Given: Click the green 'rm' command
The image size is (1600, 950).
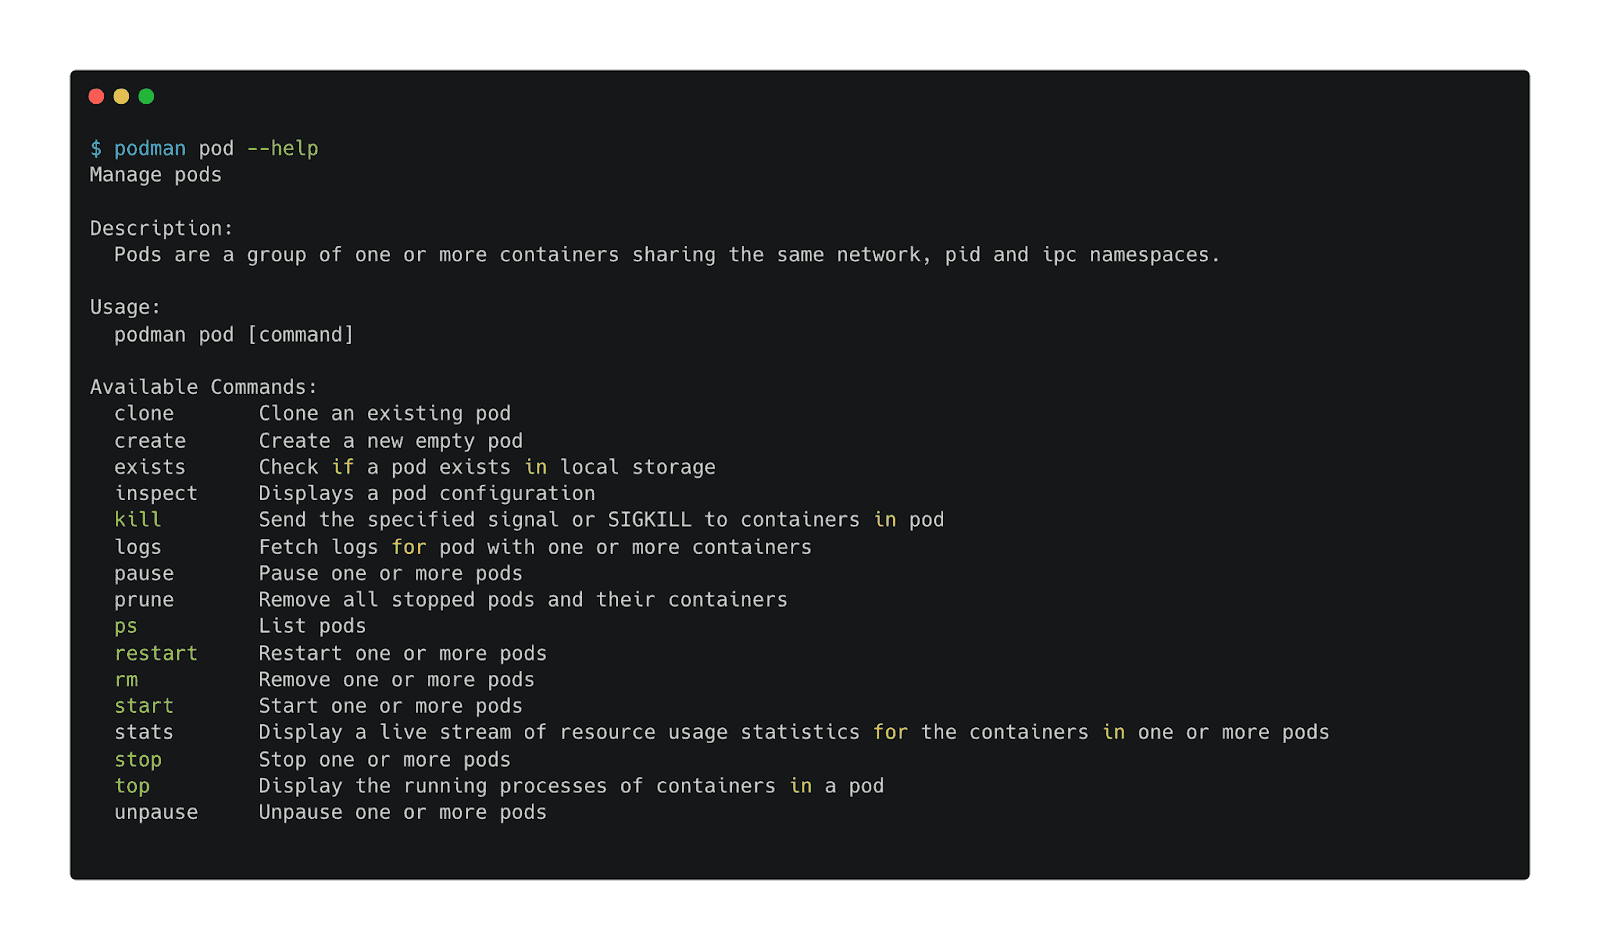Looking at the screenshot, I should [x=126, y=680].
